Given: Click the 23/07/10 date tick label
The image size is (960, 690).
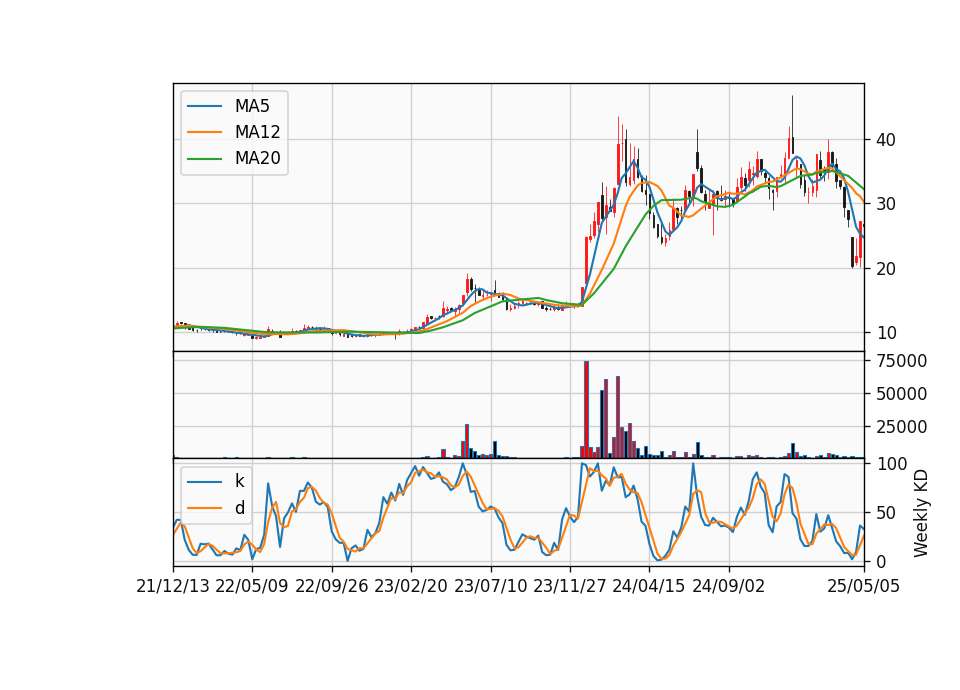Looking at the screenshot, I should click(x=490, y=586).
